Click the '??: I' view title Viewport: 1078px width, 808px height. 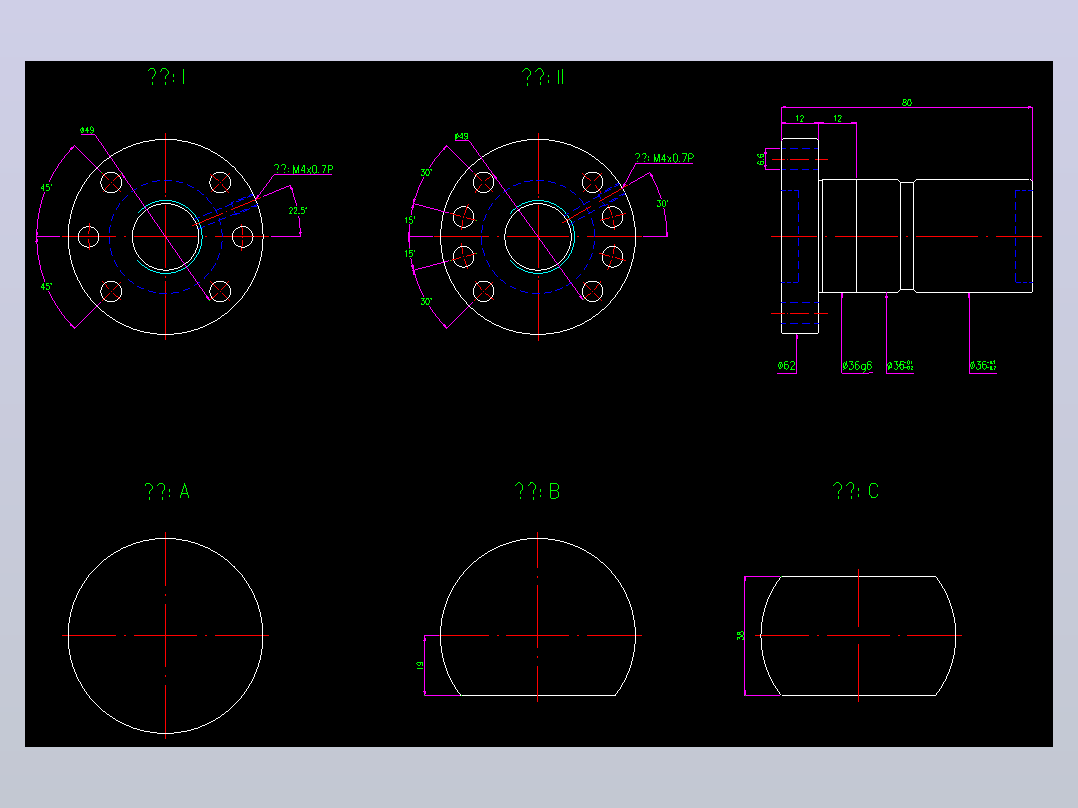click(167, 76)
